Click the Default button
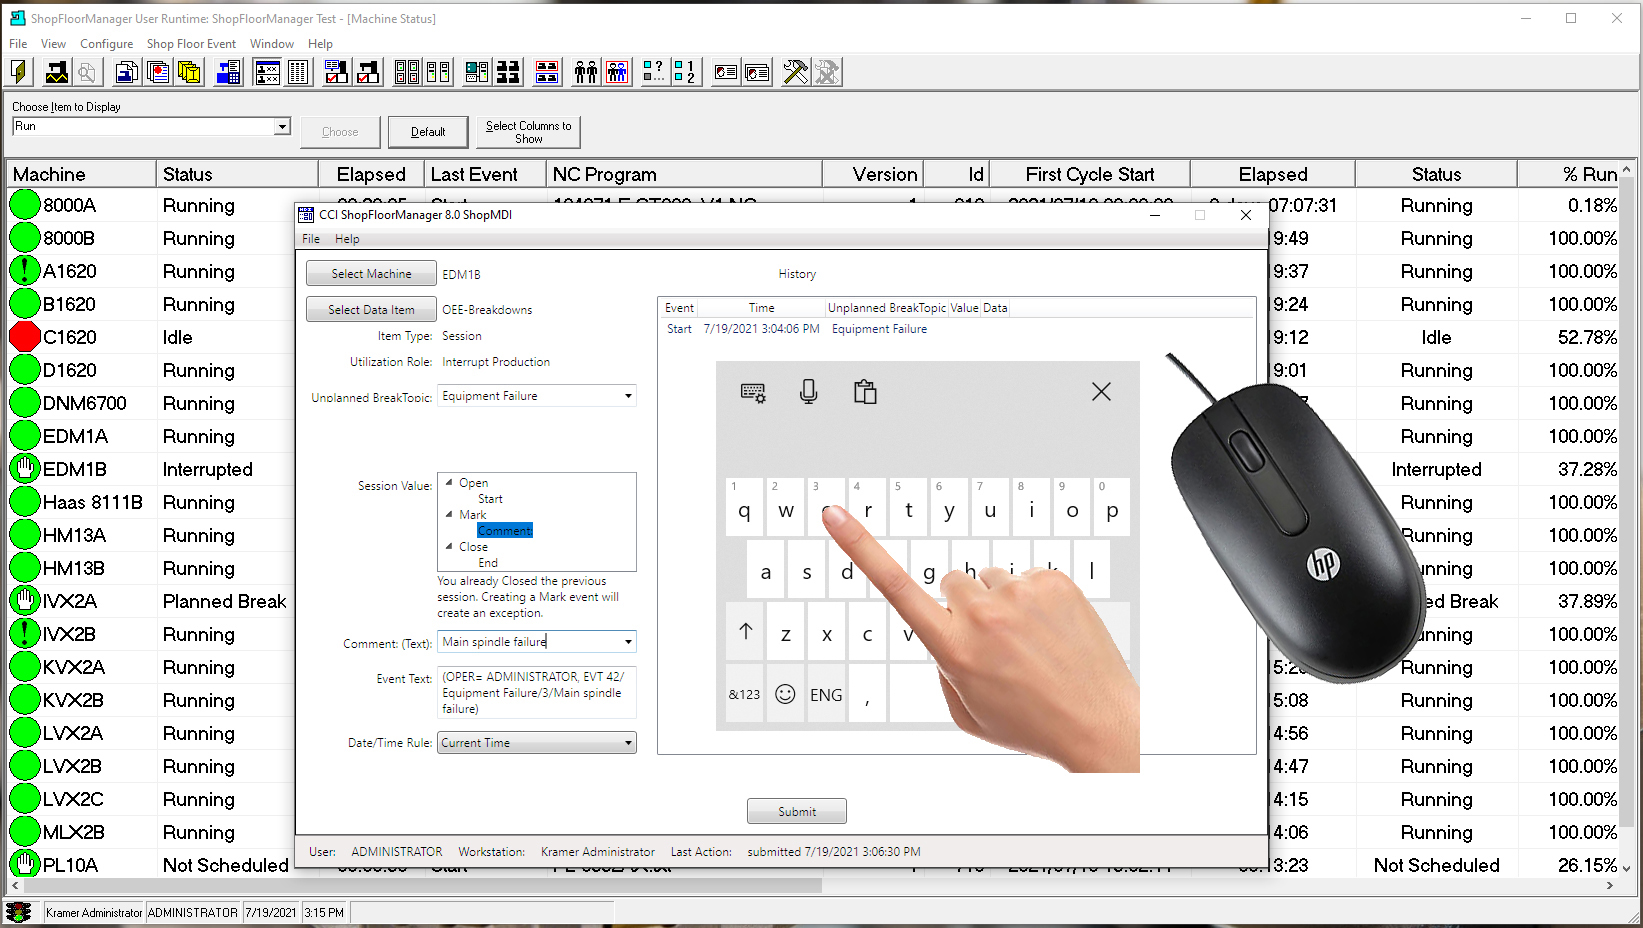 (428, 132)
